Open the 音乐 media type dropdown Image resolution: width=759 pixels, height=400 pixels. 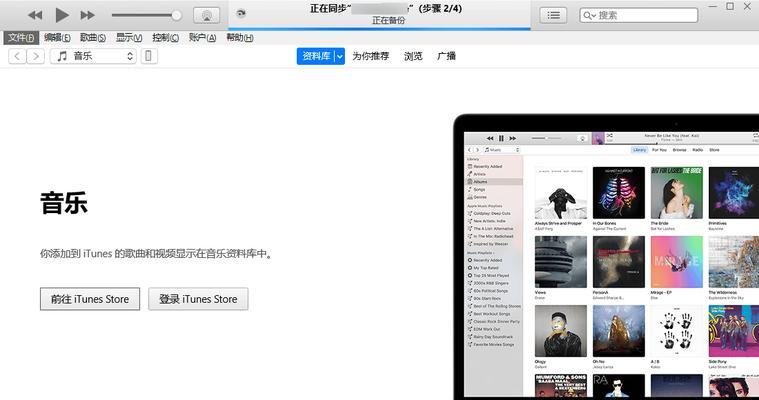(x=93, y=56)
